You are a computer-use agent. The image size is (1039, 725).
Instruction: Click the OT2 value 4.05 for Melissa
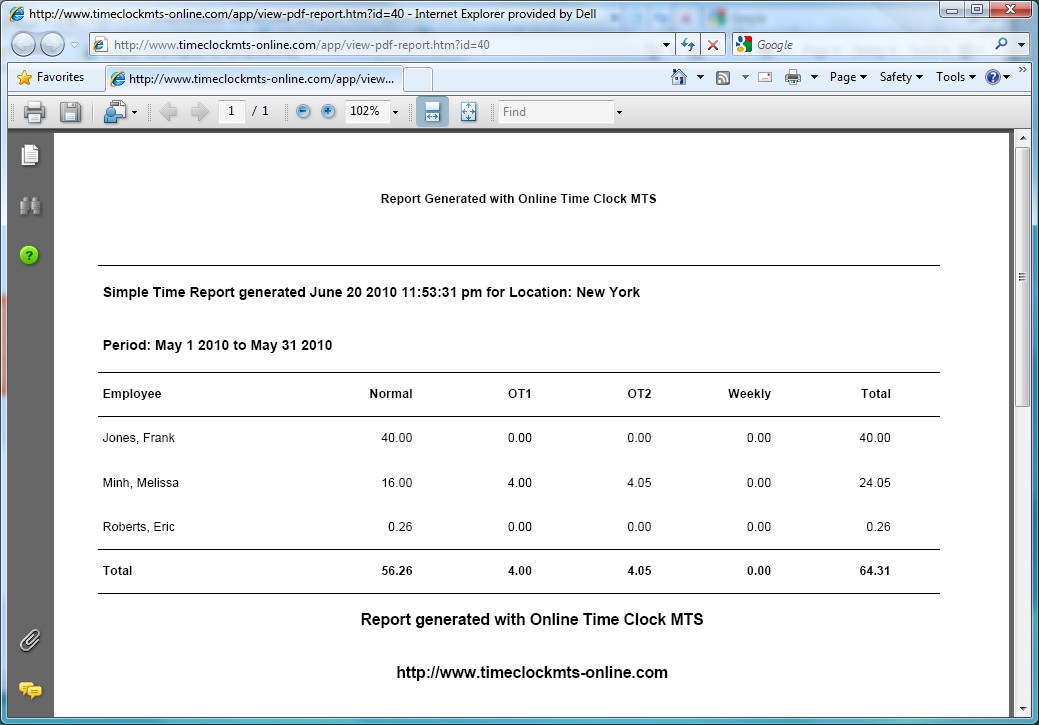639,483
